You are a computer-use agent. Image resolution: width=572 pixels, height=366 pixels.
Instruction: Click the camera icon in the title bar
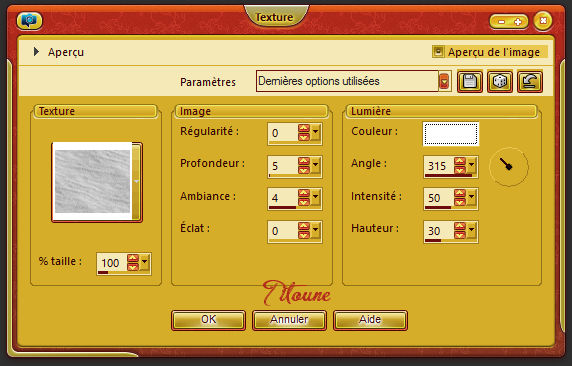pos(30,20)
